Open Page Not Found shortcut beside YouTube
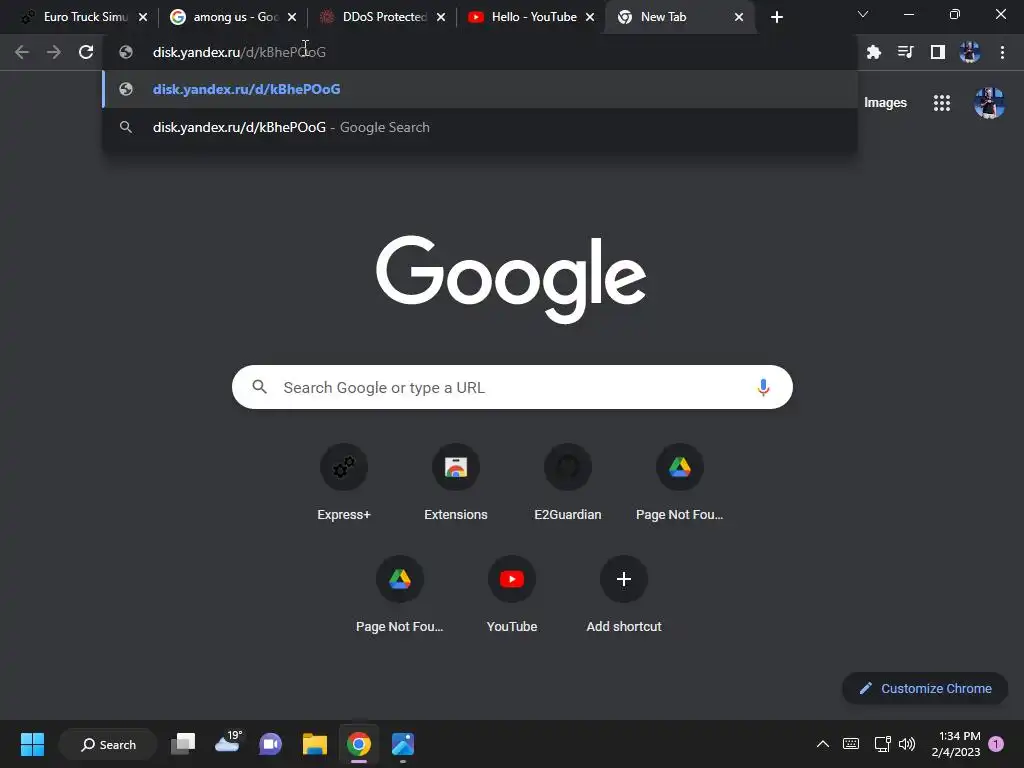 pyautogui.click(x=400, y=595)
